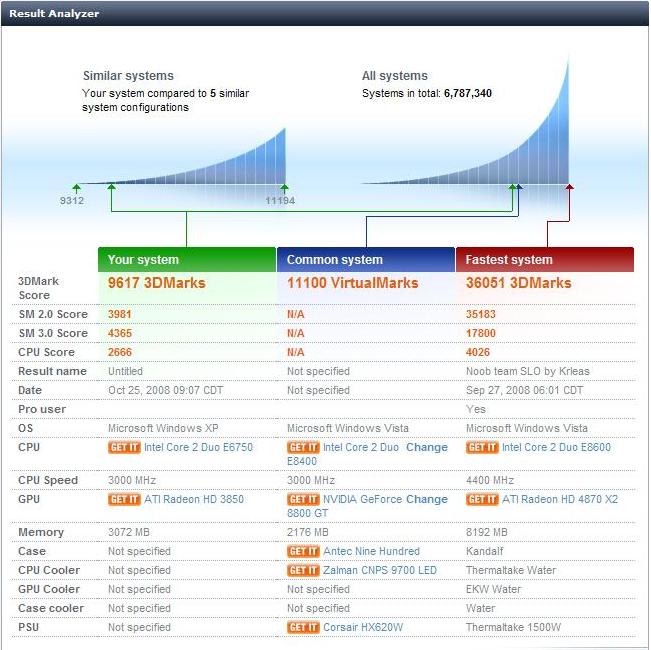The height and width of the screenshot is (650, 651).
Task: Open the NVIDIA GeForce link
Action: tap(361, 499)
